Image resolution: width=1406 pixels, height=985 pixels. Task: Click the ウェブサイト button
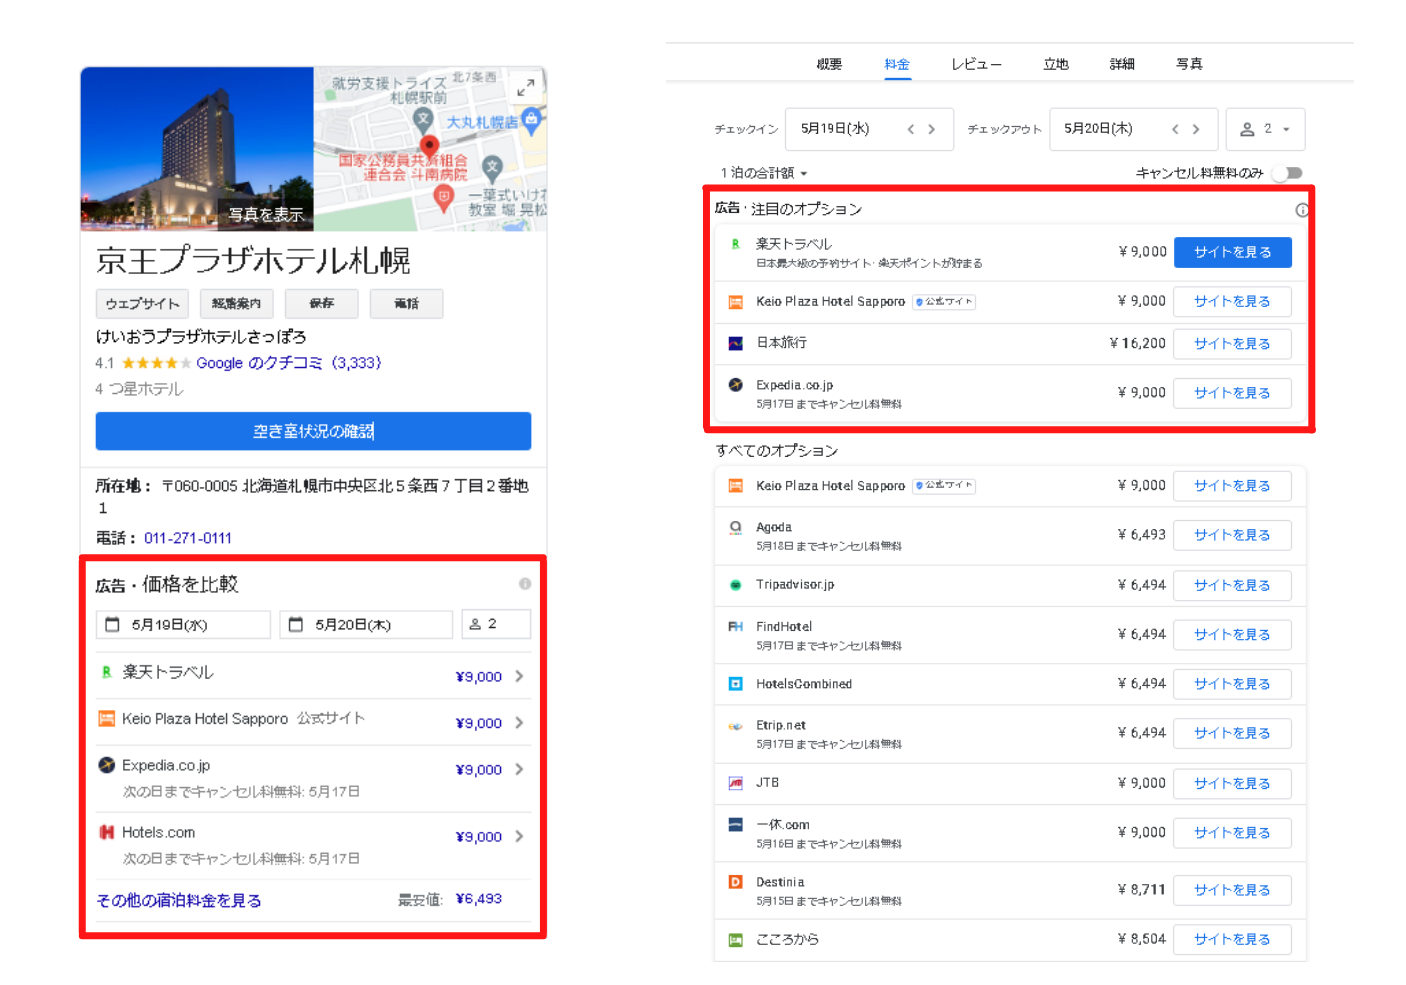pyautogui.click(x=143, y=304)
